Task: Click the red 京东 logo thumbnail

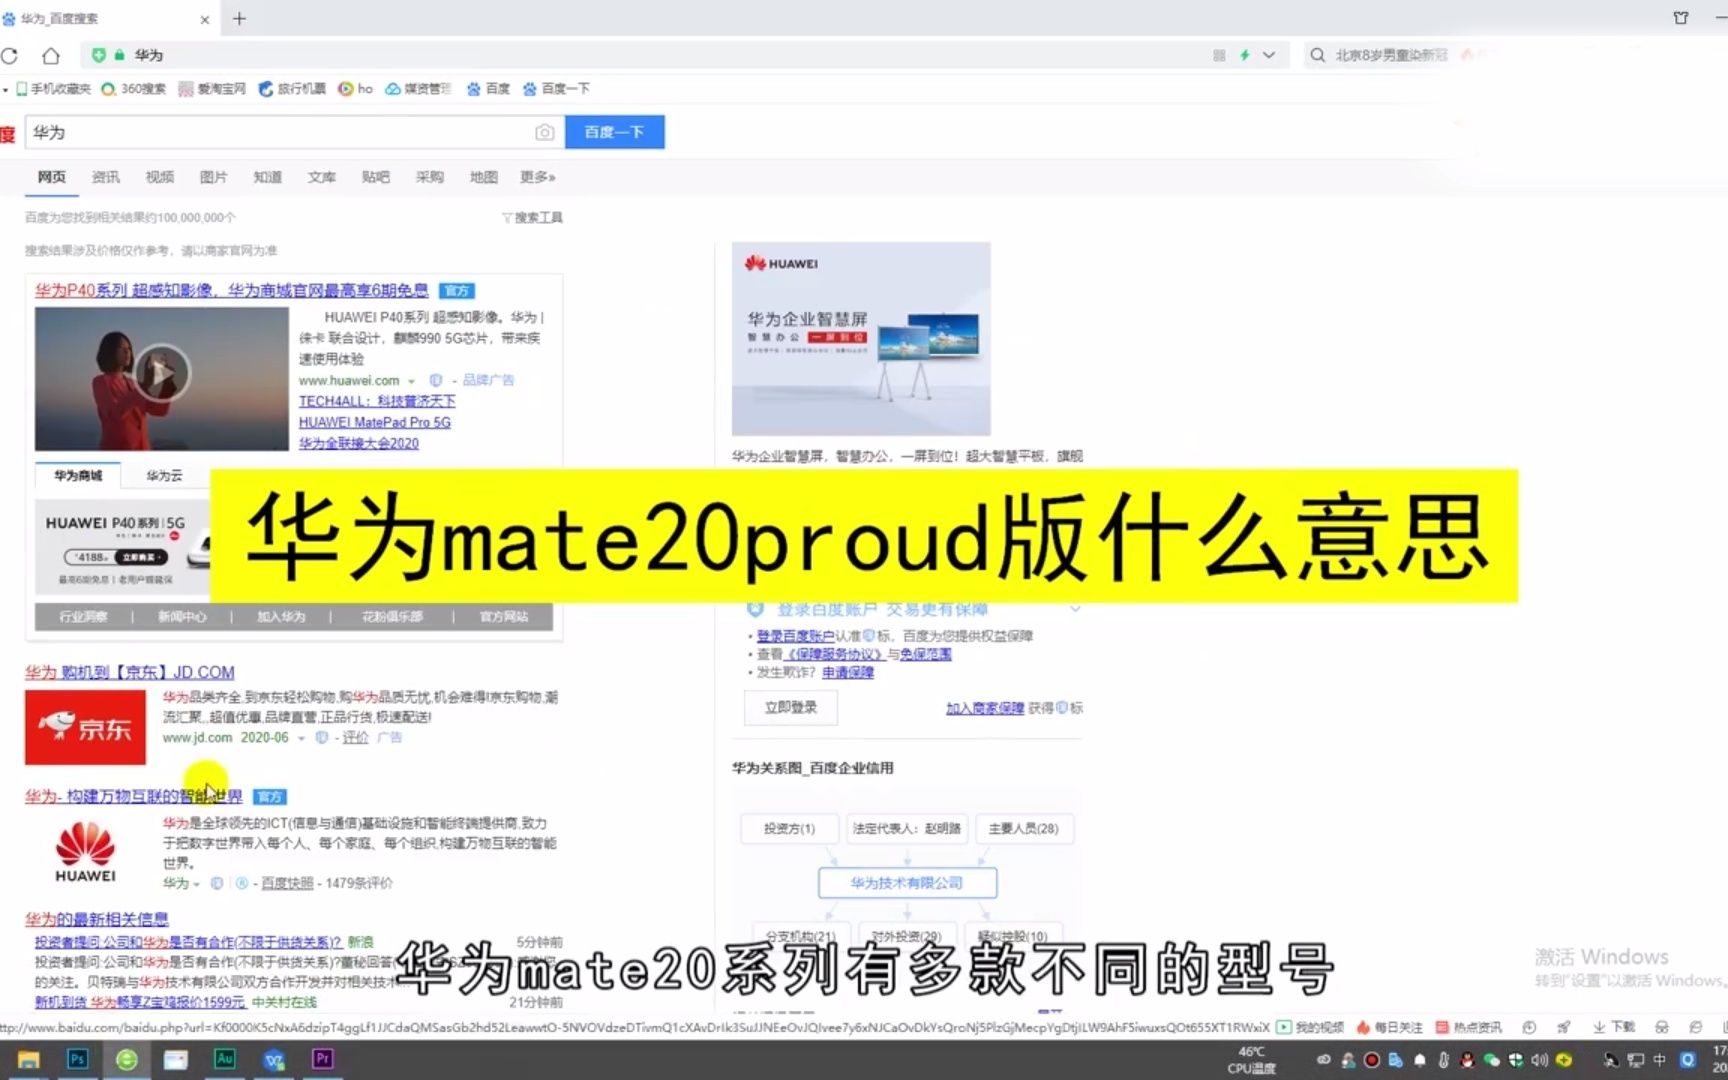Action: pyautogui.click(x=85, y=727)
